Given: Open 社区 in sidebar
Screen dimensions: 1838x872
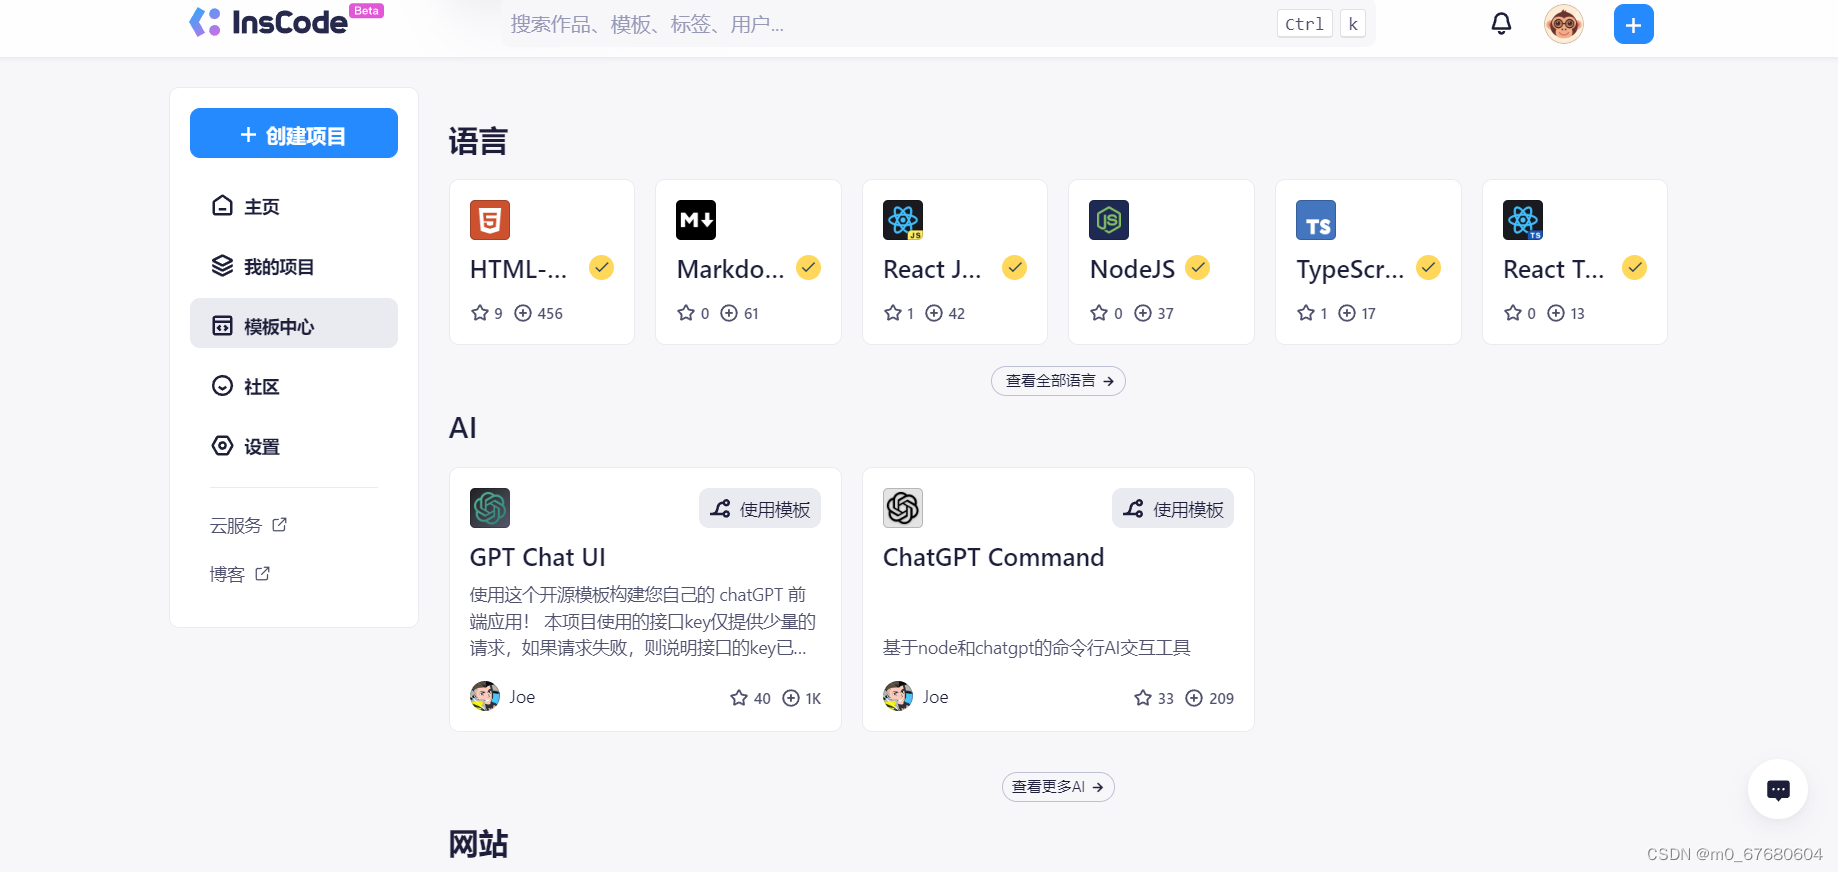Looking at the screenshot, I should coord(294,386).
